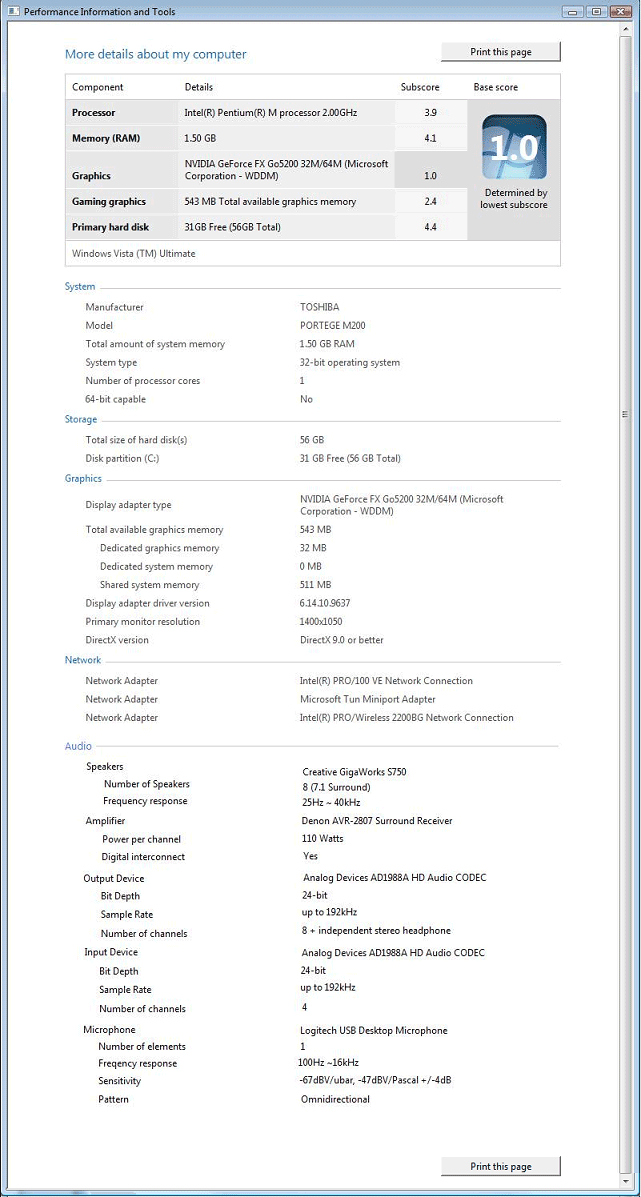Select the Primary hard disk component row
641x1197 pixels.
tap(110, 227)
